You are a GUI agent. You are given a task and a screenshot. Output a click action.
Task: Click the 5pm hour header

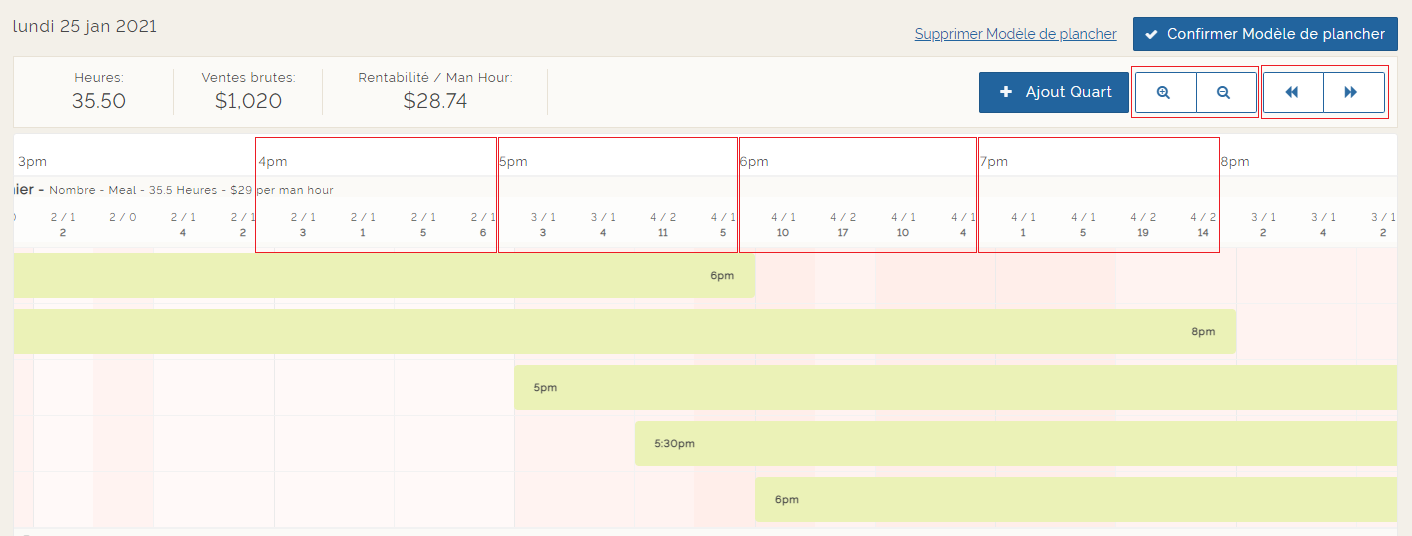coord(513,161)
